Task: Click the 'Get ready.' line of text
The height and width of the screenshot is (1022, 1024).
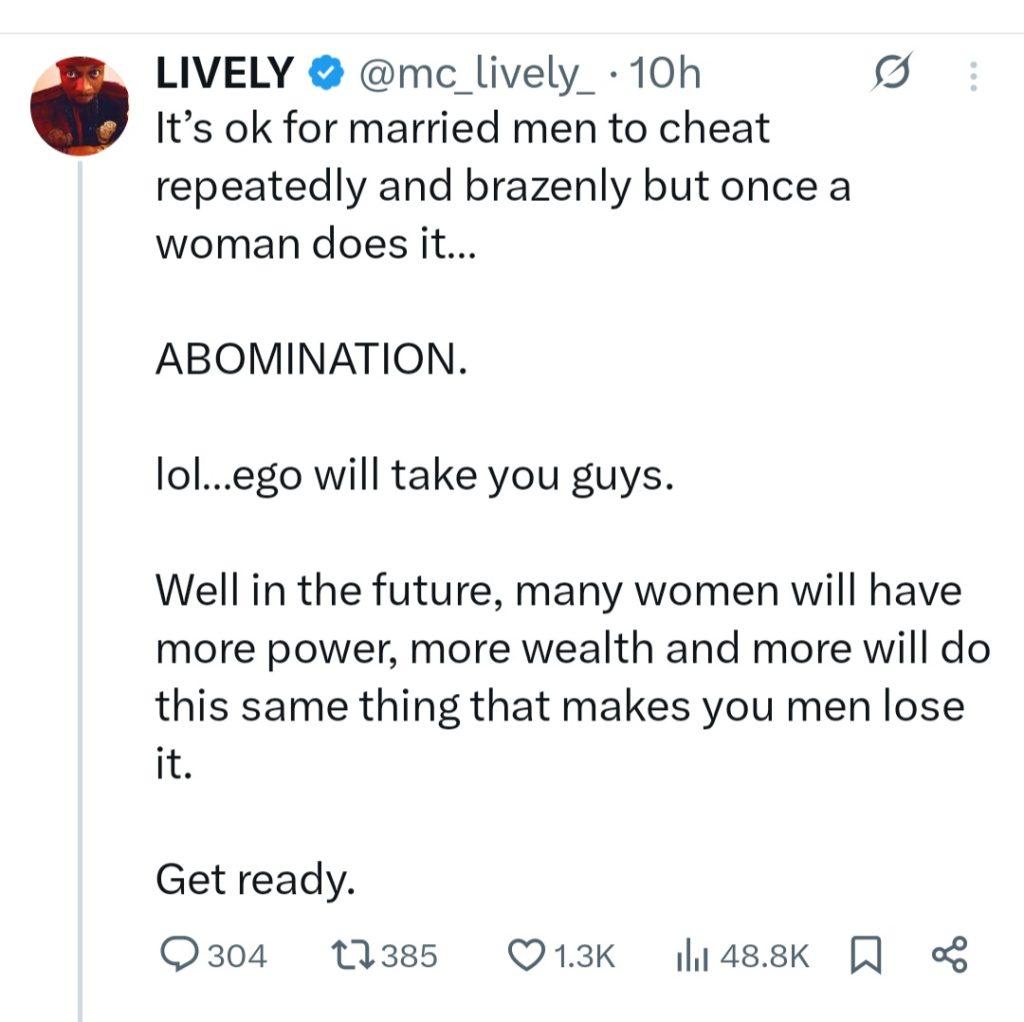Action: point(255,879)
